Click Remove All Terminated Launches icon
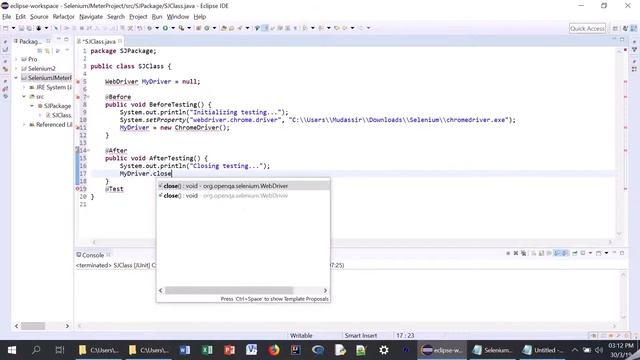 click(524, 253)
